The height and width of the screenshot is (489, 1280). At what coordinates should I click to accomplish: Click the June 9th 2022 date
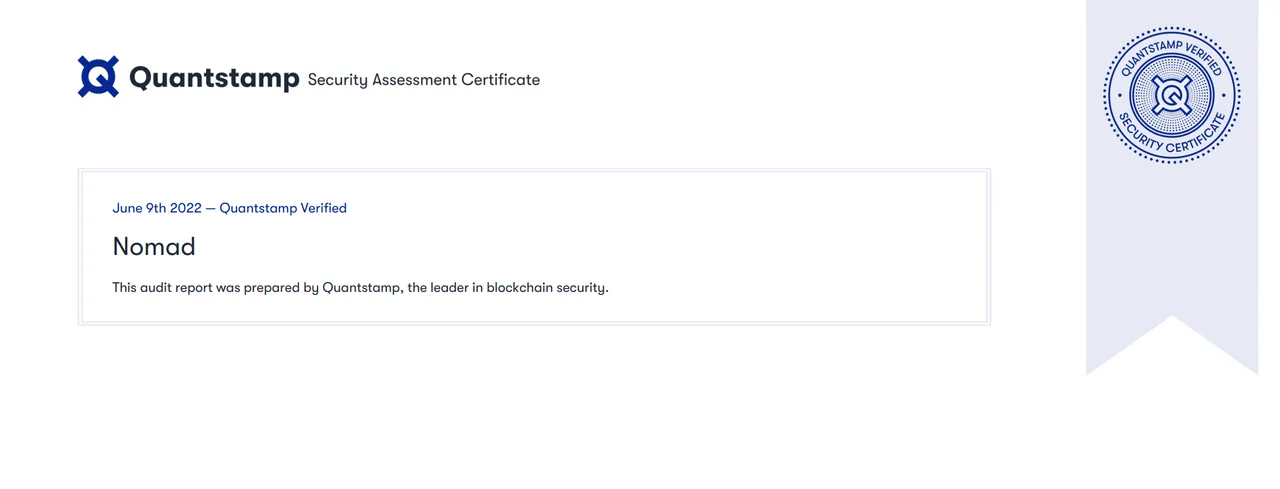coord(157,208)
